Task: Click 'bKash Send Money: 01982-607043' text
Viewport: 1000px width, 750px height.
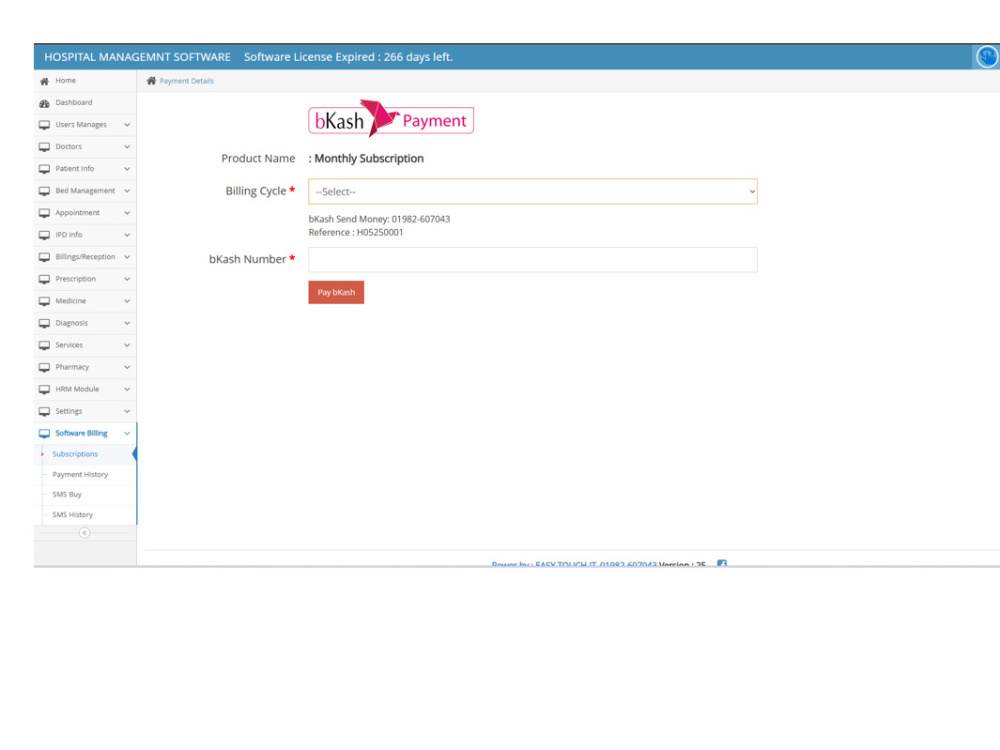Action: (x=379, y=219)
